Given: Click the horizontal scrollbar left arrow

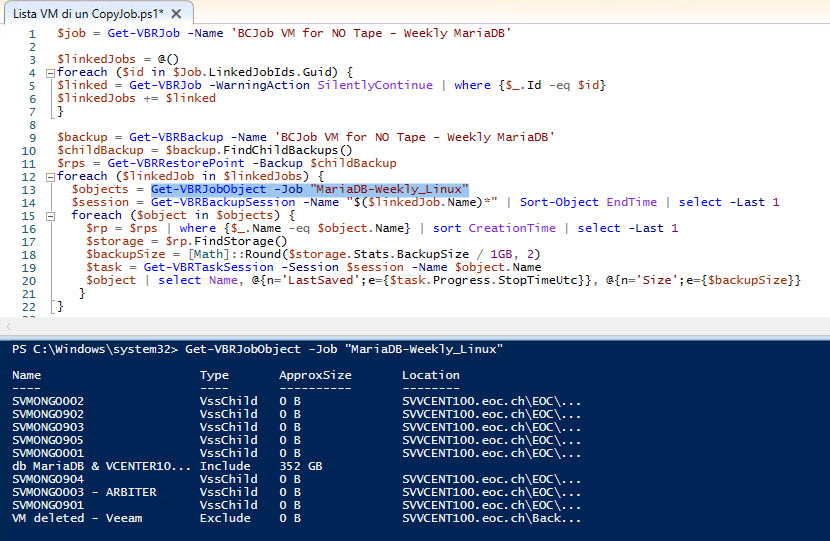Looking at the screenshot, I should point(8,326).
